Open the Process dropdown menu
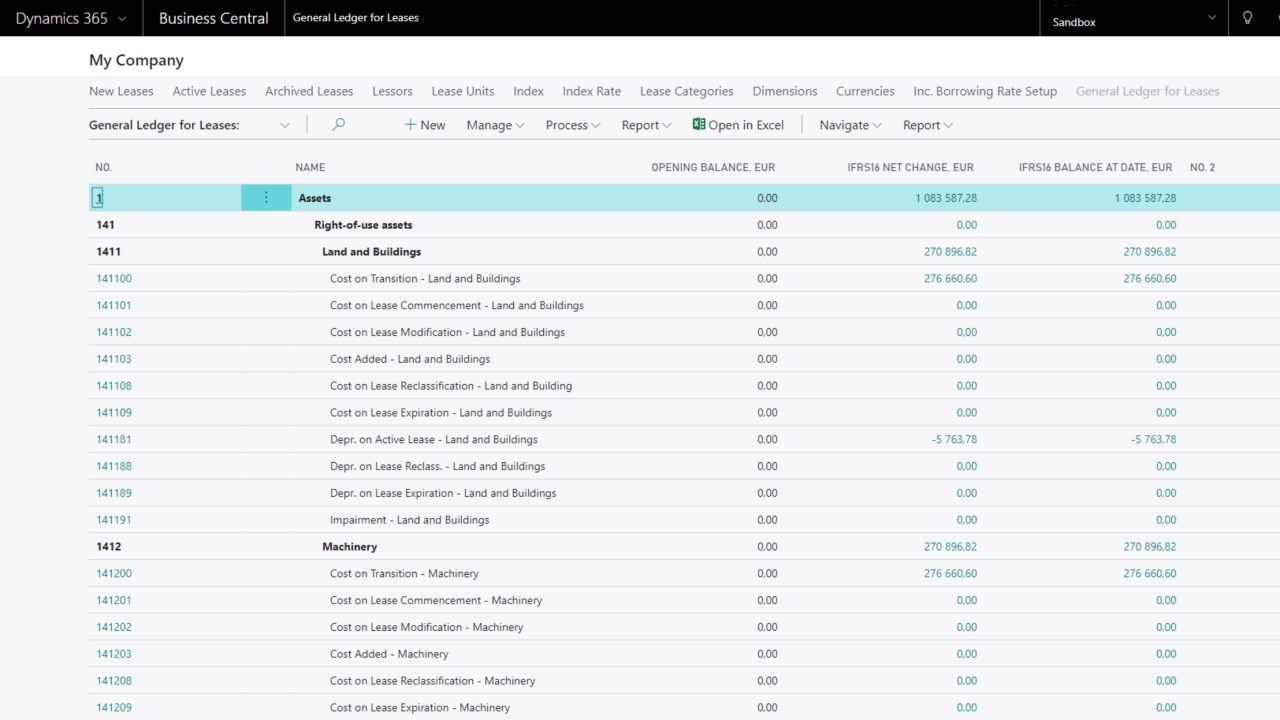 tap(572, 125)
